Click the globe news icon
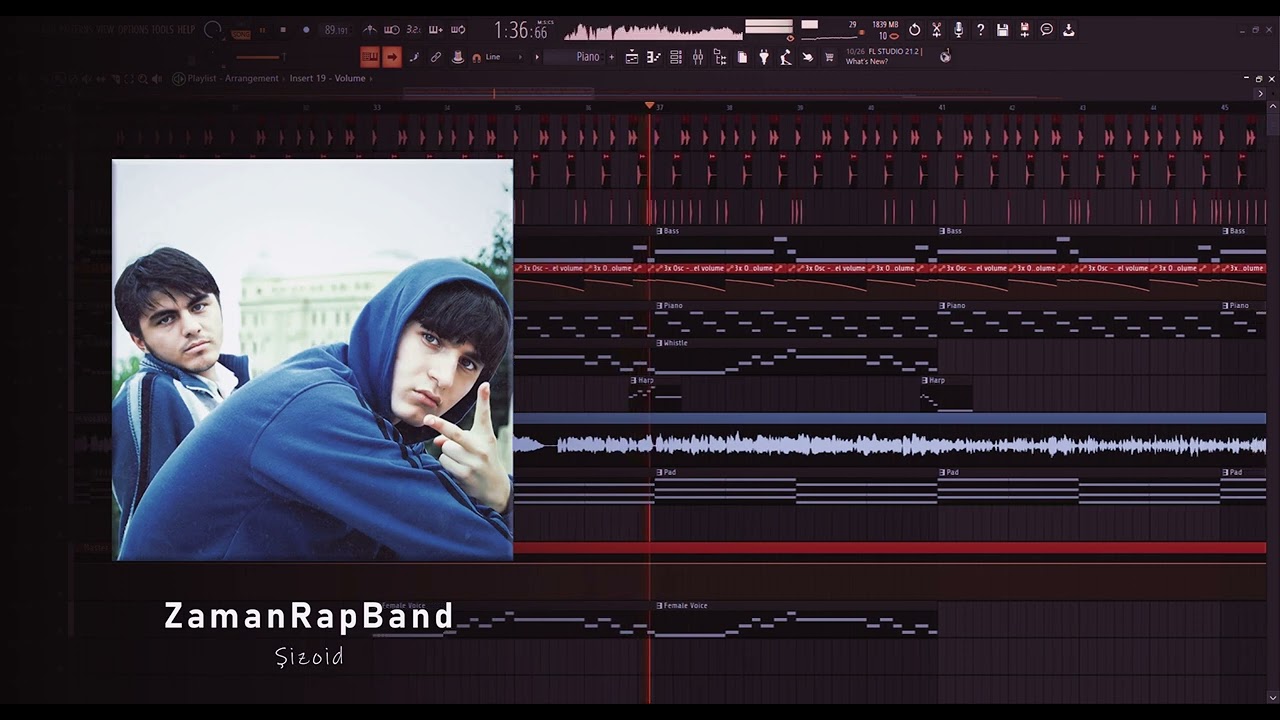The width and height of the screenshot is (1280, 720). click(945, 57)
